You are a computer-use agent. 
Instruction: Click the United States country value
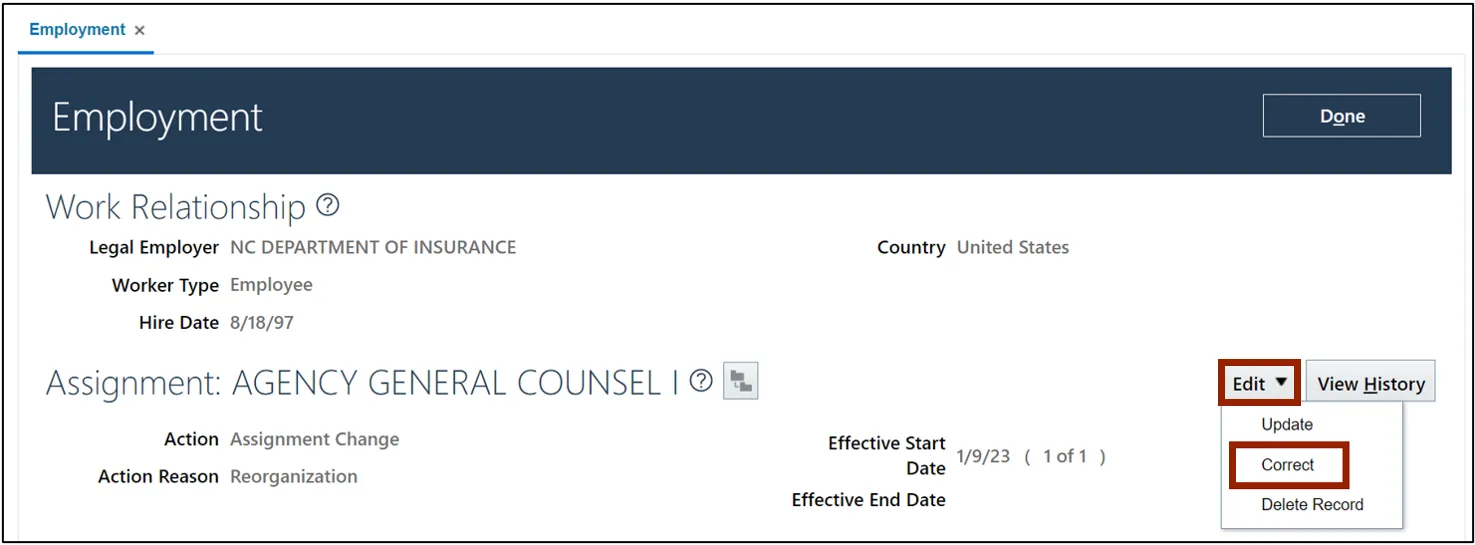point(1012,247)
